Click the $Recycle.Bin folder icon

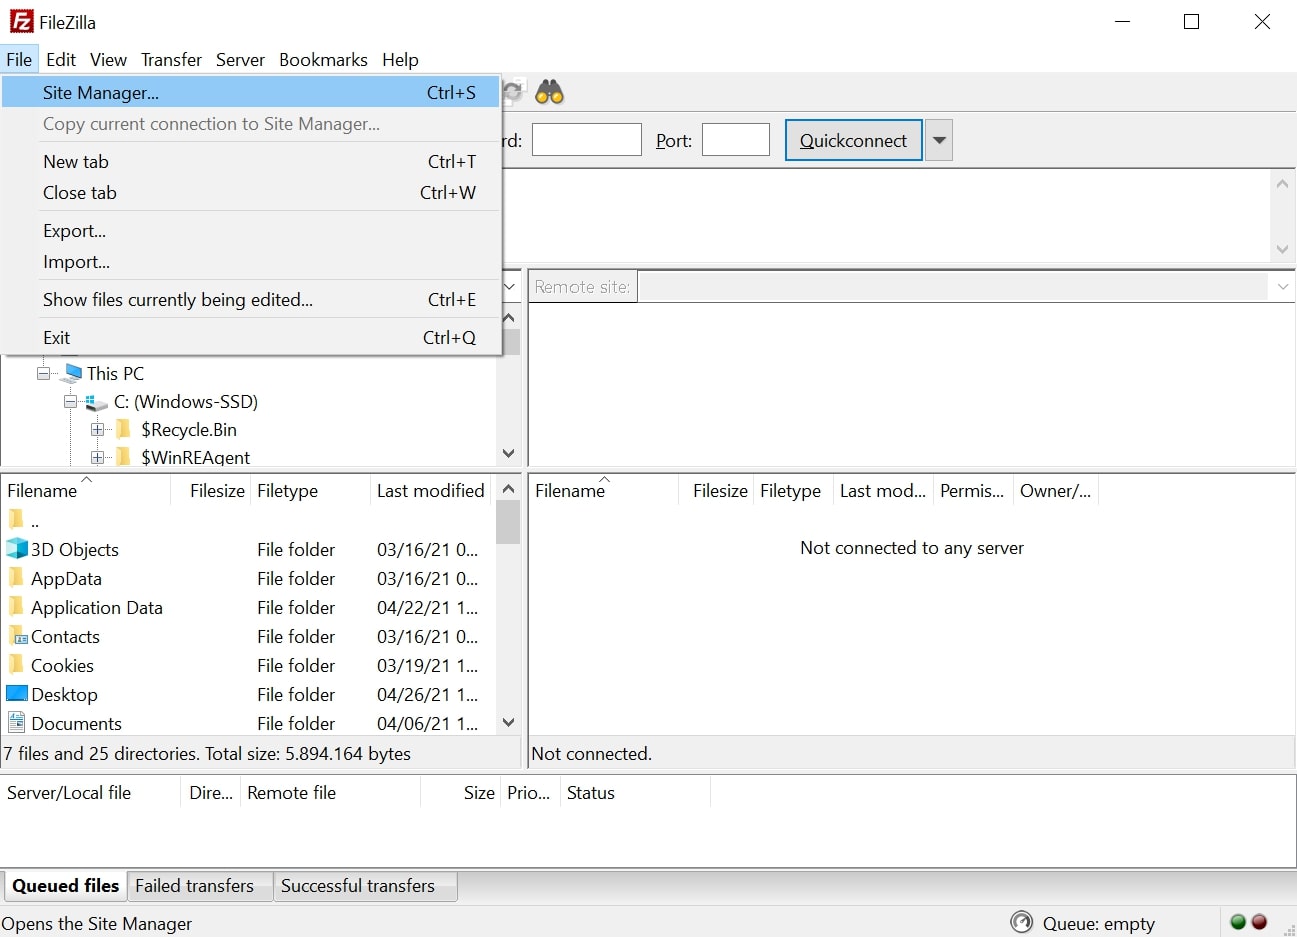pyautogui.click(x=124, y=429)
